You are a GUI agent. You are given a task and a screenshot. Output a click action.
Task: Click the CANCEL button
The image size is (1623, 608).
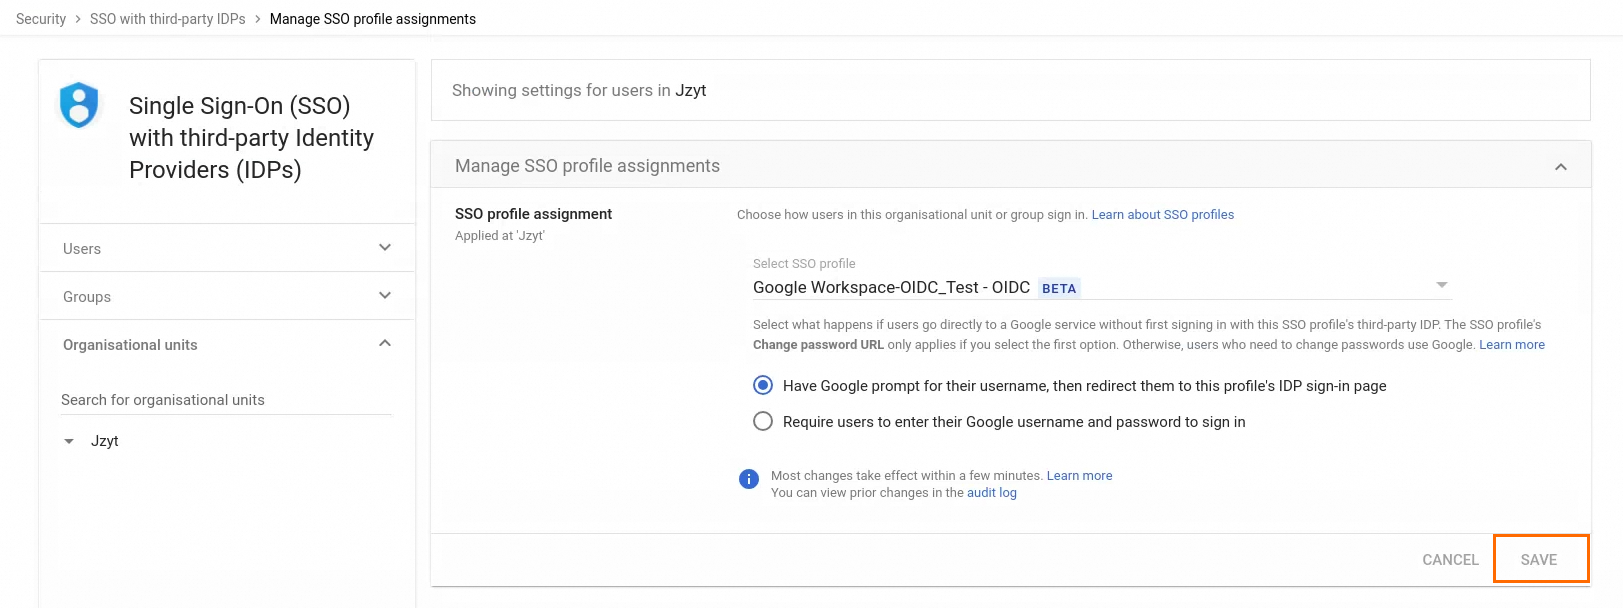(x=1450, y=560)
